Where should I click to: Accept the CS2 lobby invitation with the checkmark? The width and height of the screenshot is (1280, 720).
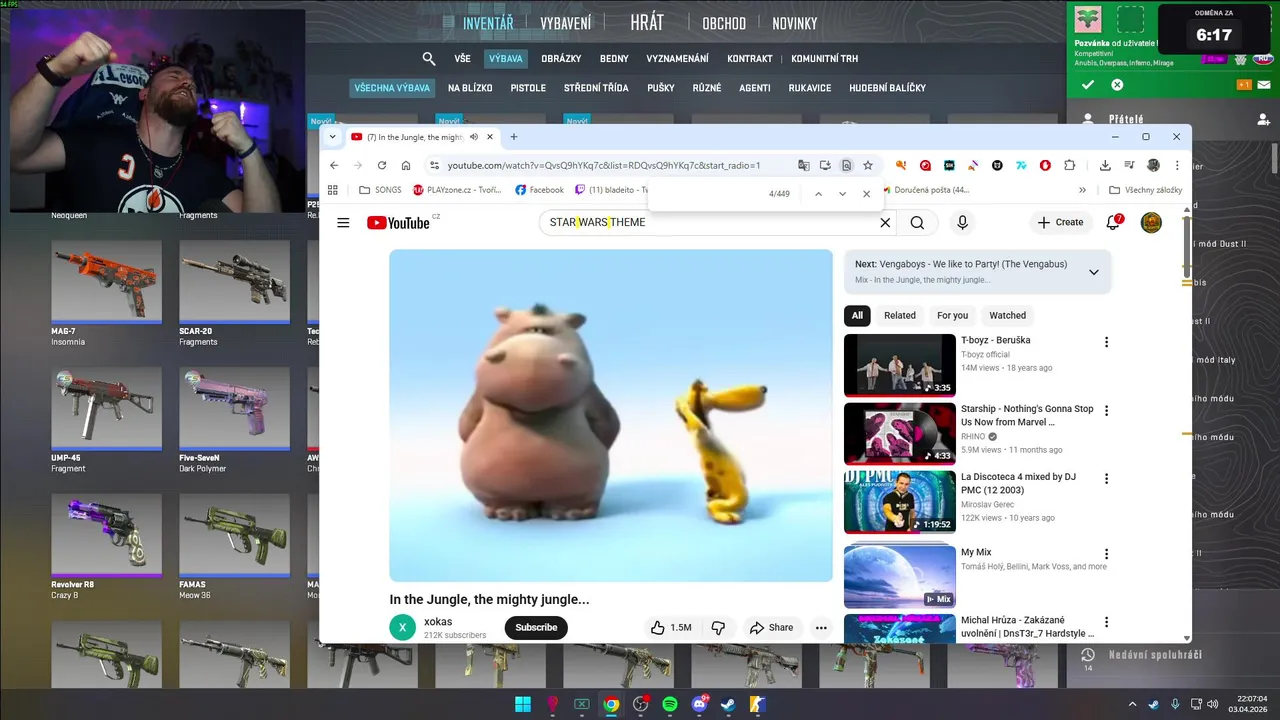pos(1088,85)
